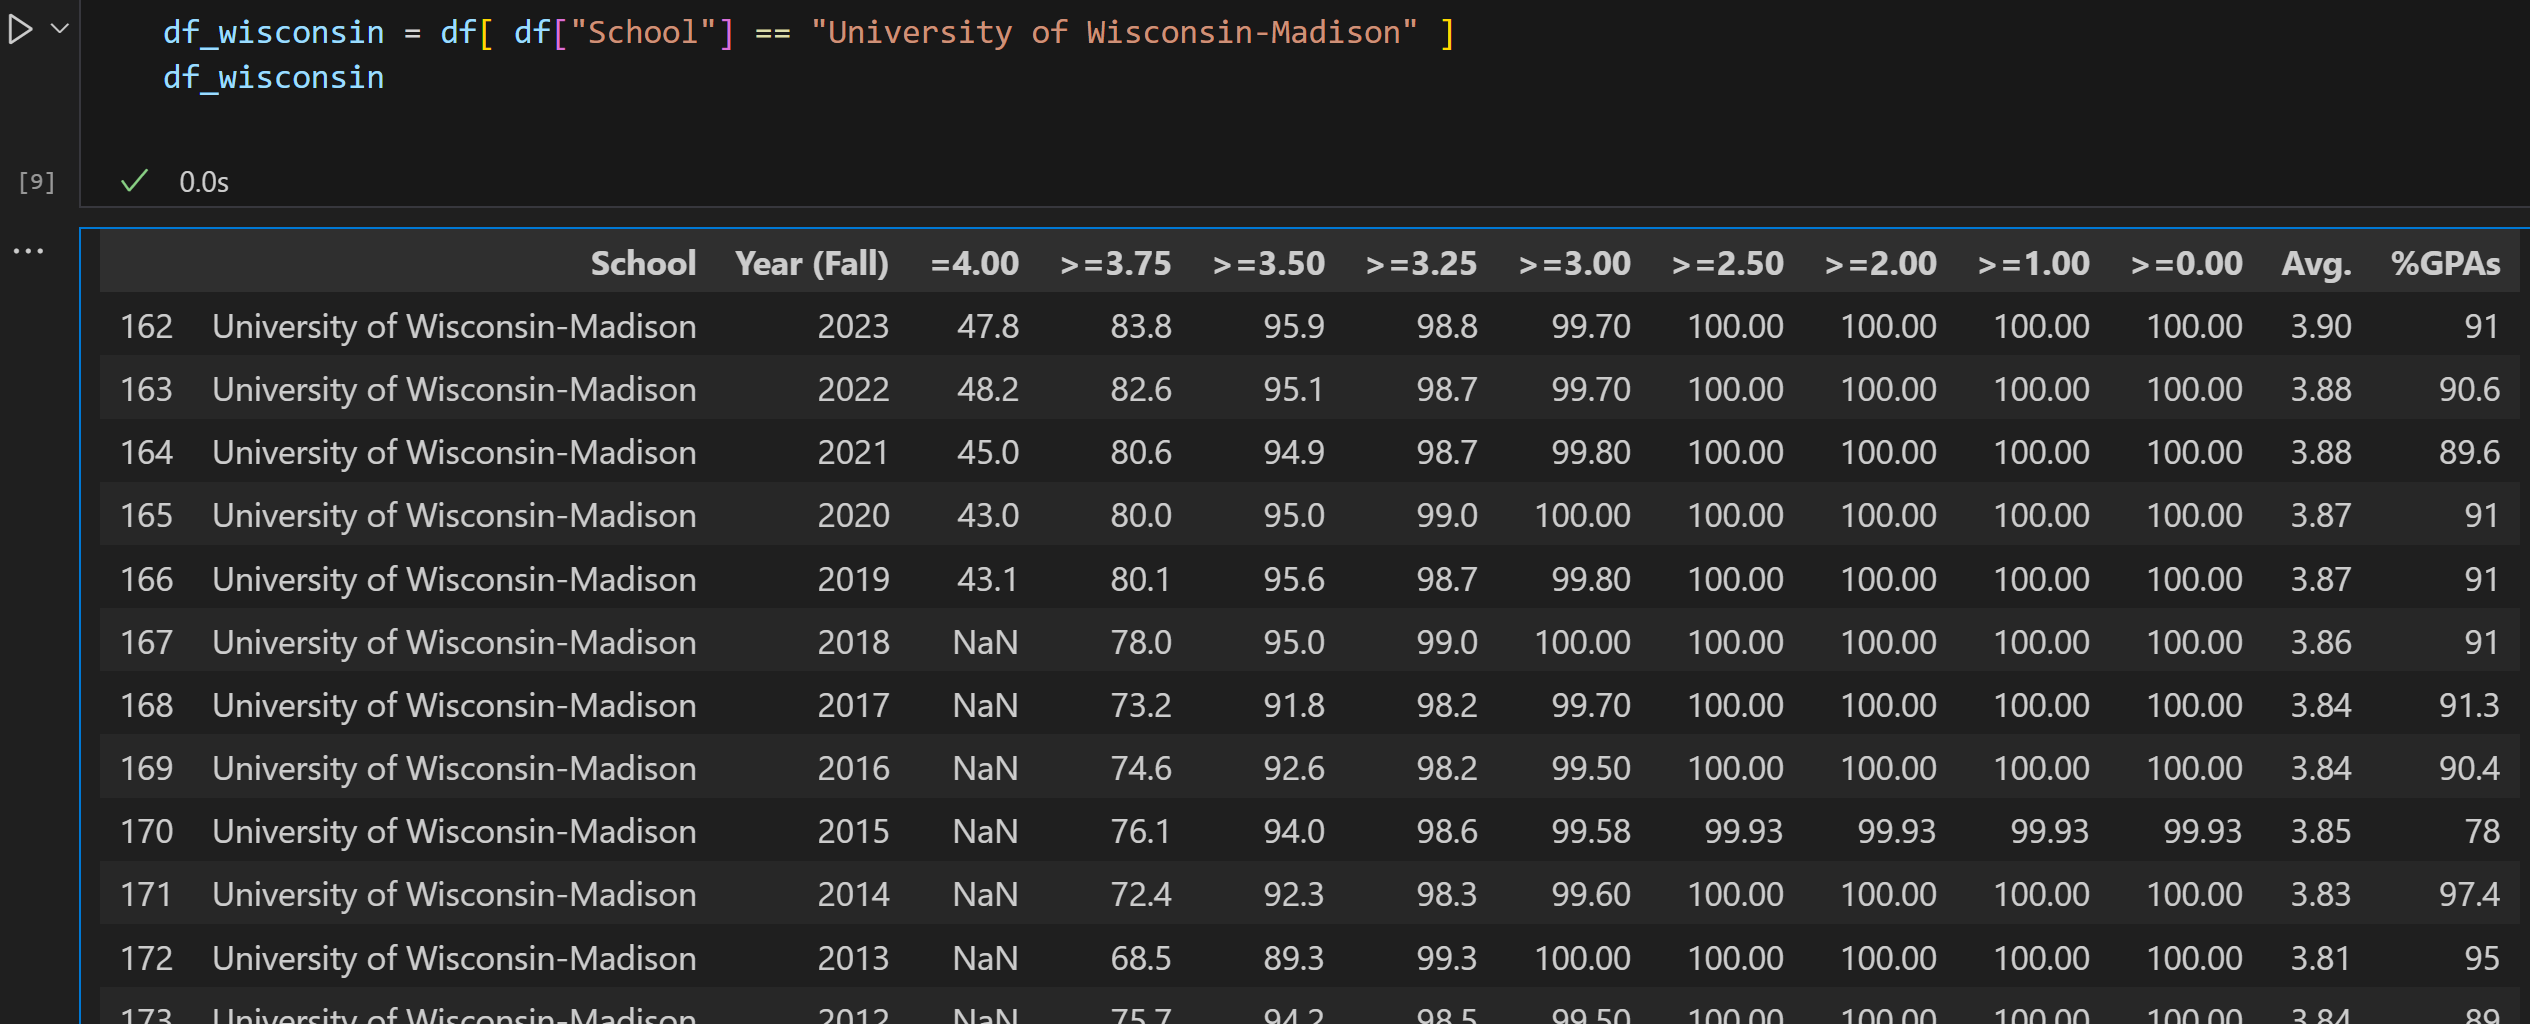Click the 45.0 value in row 164
The width and height of the screenshot is (2530, 1024).
coord(988,452)
